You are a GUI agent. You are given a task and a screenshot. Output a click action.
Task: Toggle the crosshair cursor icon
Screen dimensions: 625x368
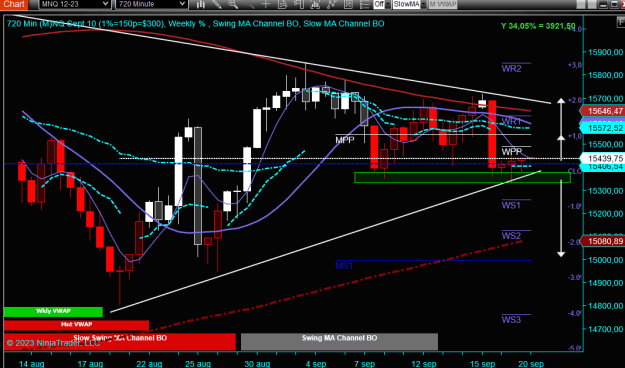pos(266,4)
